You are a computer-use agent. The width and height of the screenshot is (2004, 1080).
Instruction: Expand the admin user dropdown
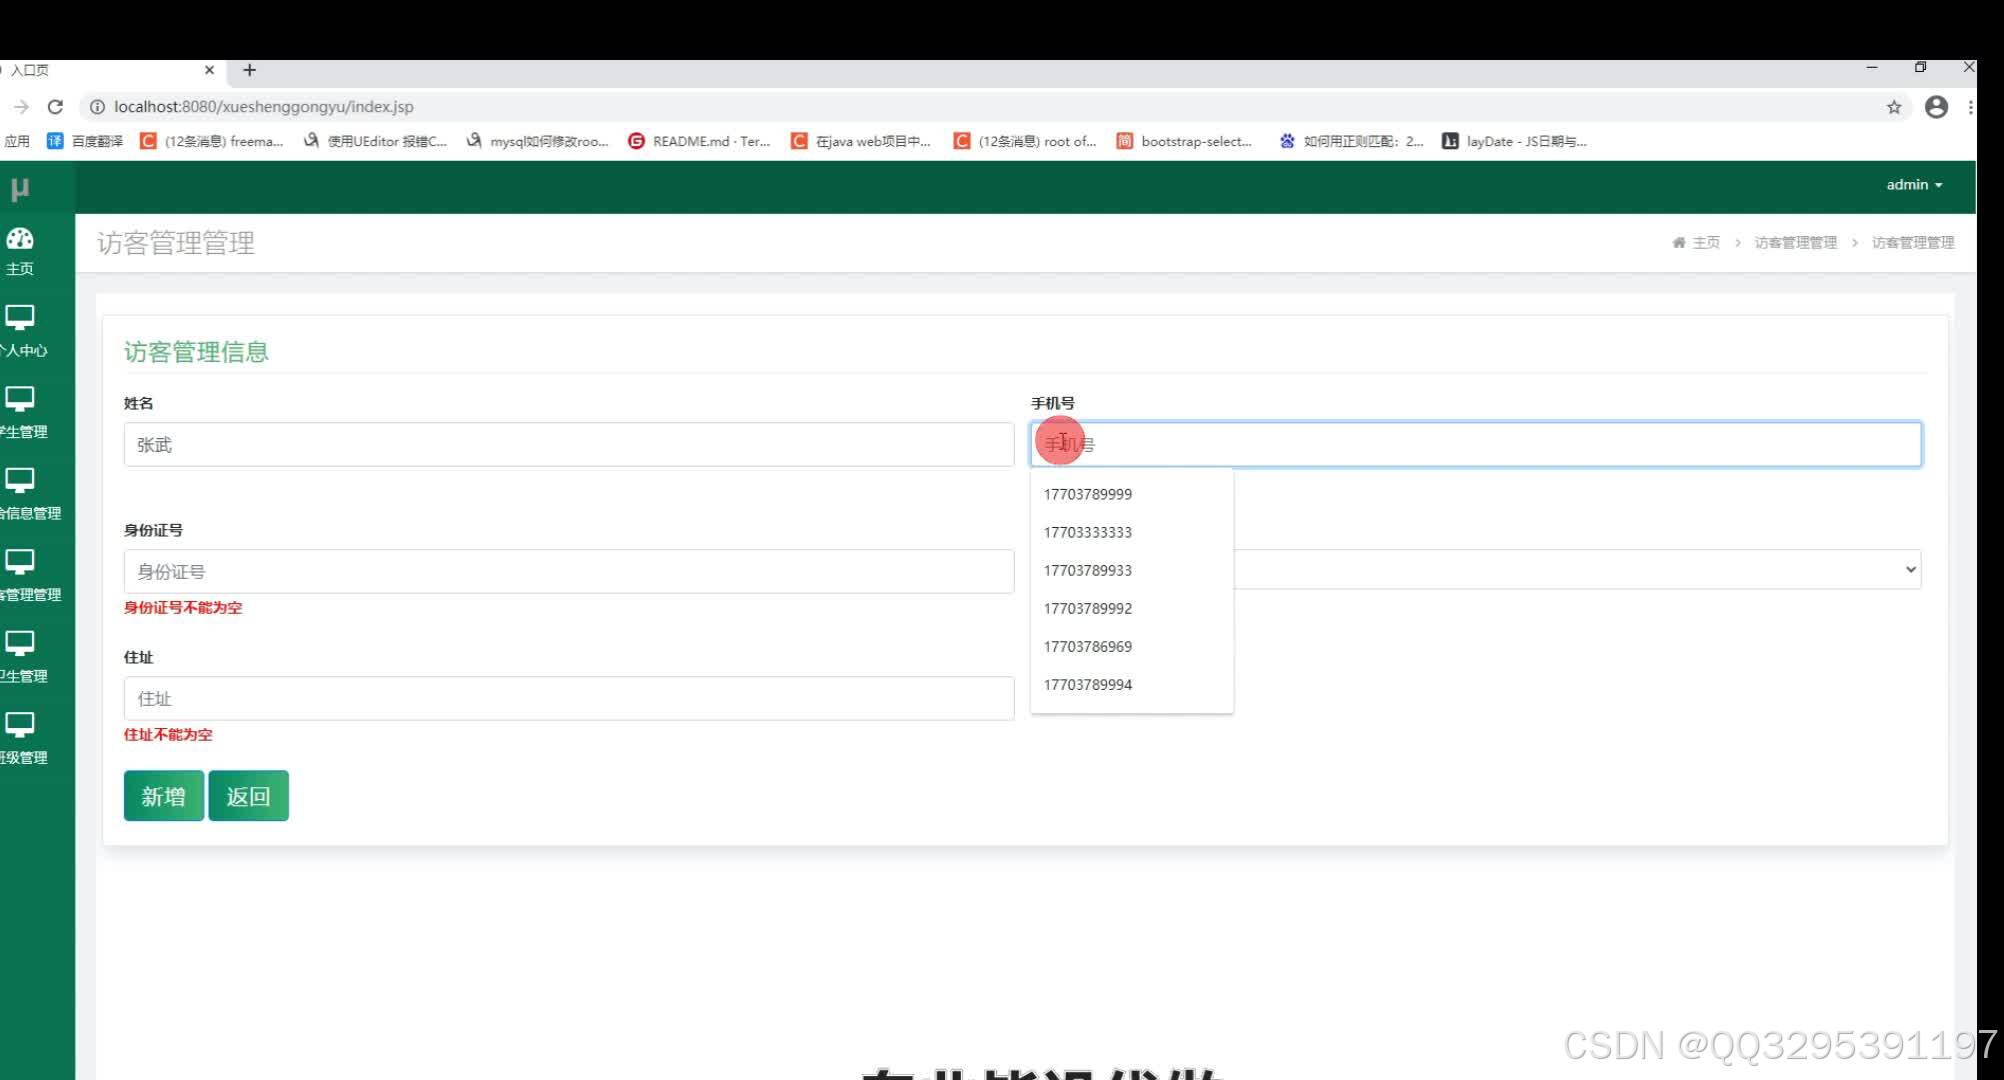point(1914,185)
